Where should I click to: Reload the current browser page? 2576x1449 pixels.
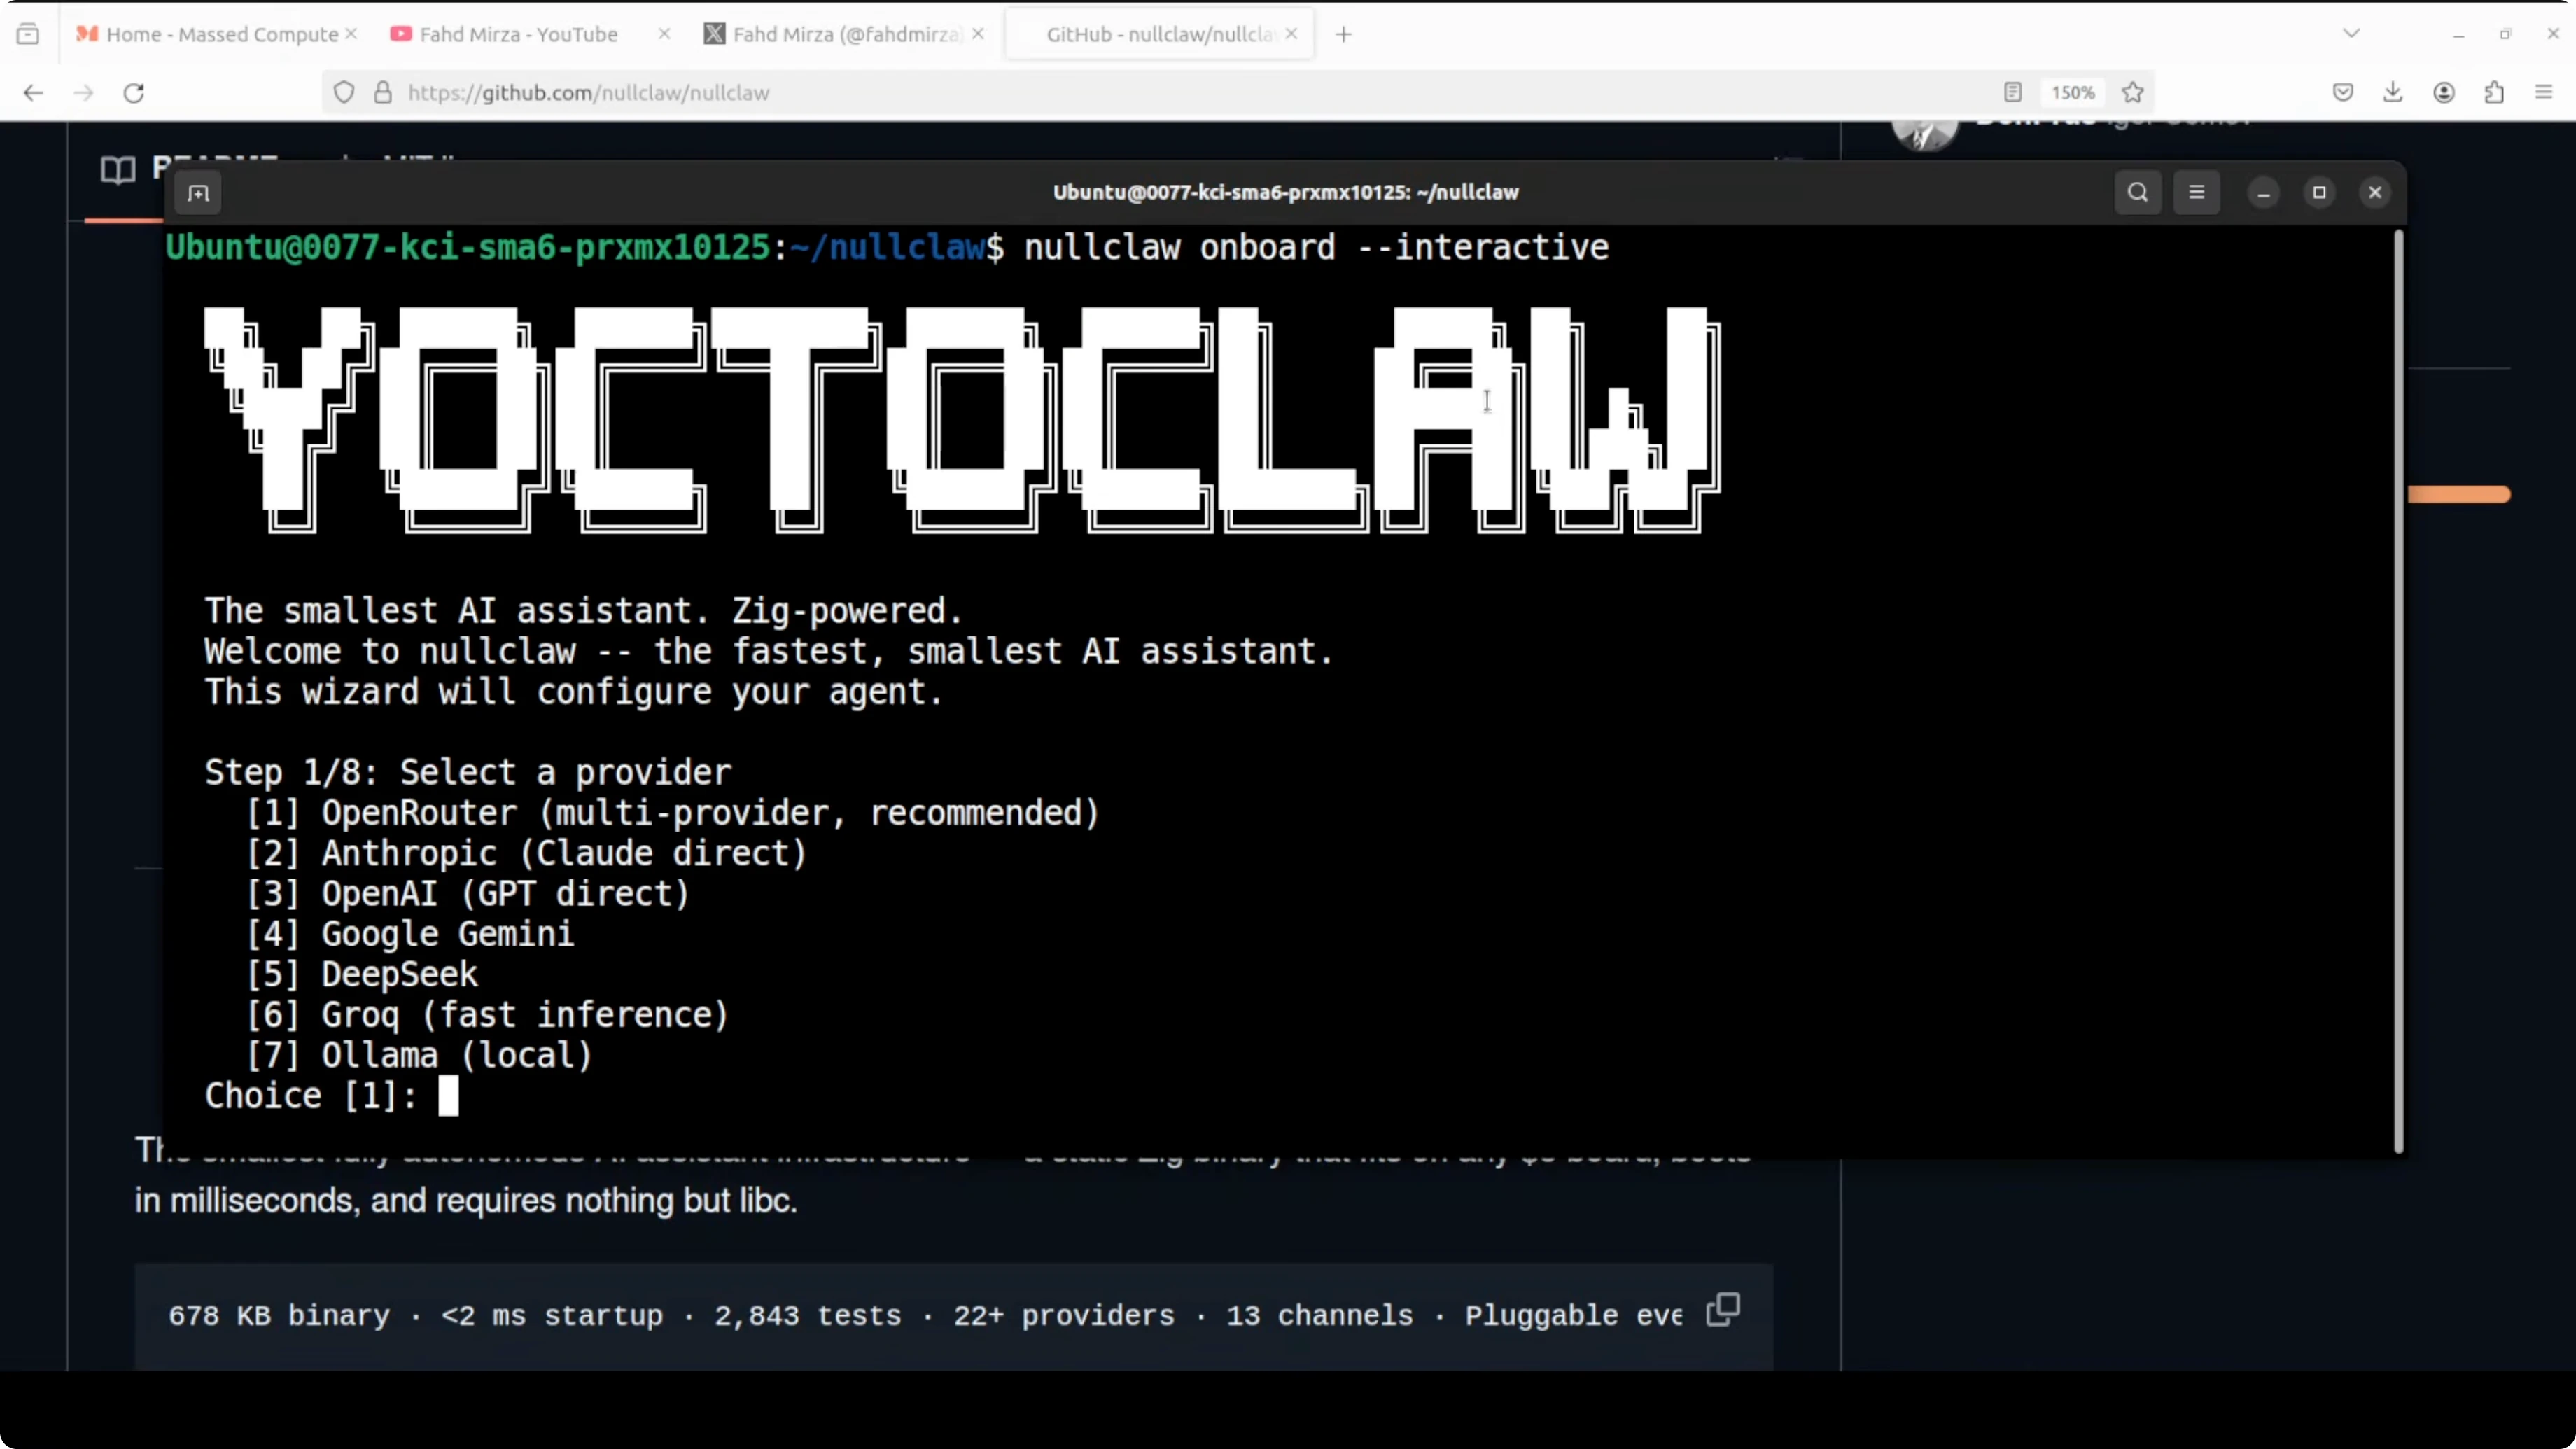tap(134, 93)
